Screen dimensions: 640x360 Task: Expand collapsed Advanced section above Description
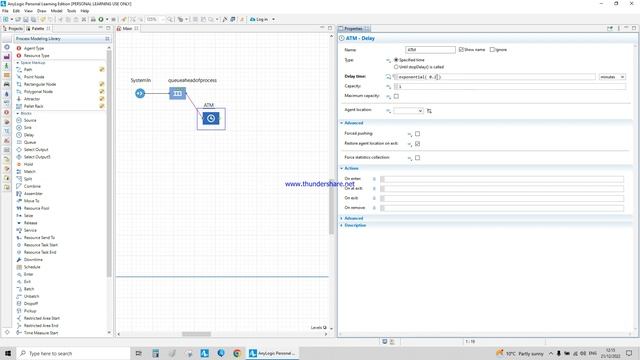pos(342,218)
